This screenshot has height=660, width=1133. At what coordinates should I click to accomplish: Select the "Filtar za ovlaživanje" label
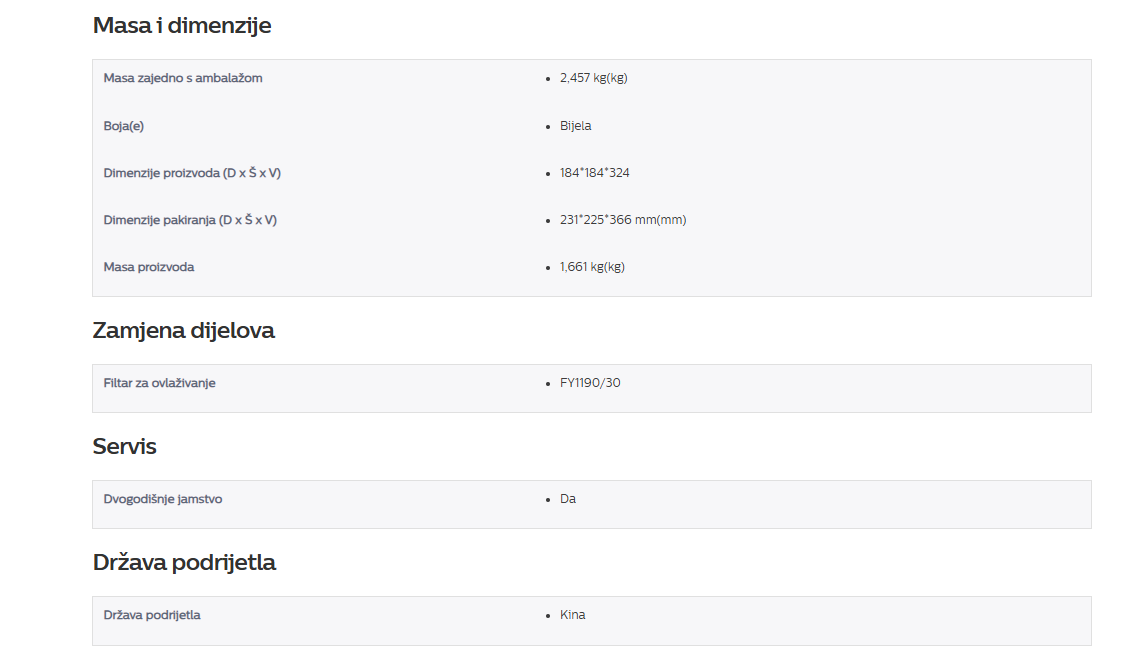(x=160, y=383)
